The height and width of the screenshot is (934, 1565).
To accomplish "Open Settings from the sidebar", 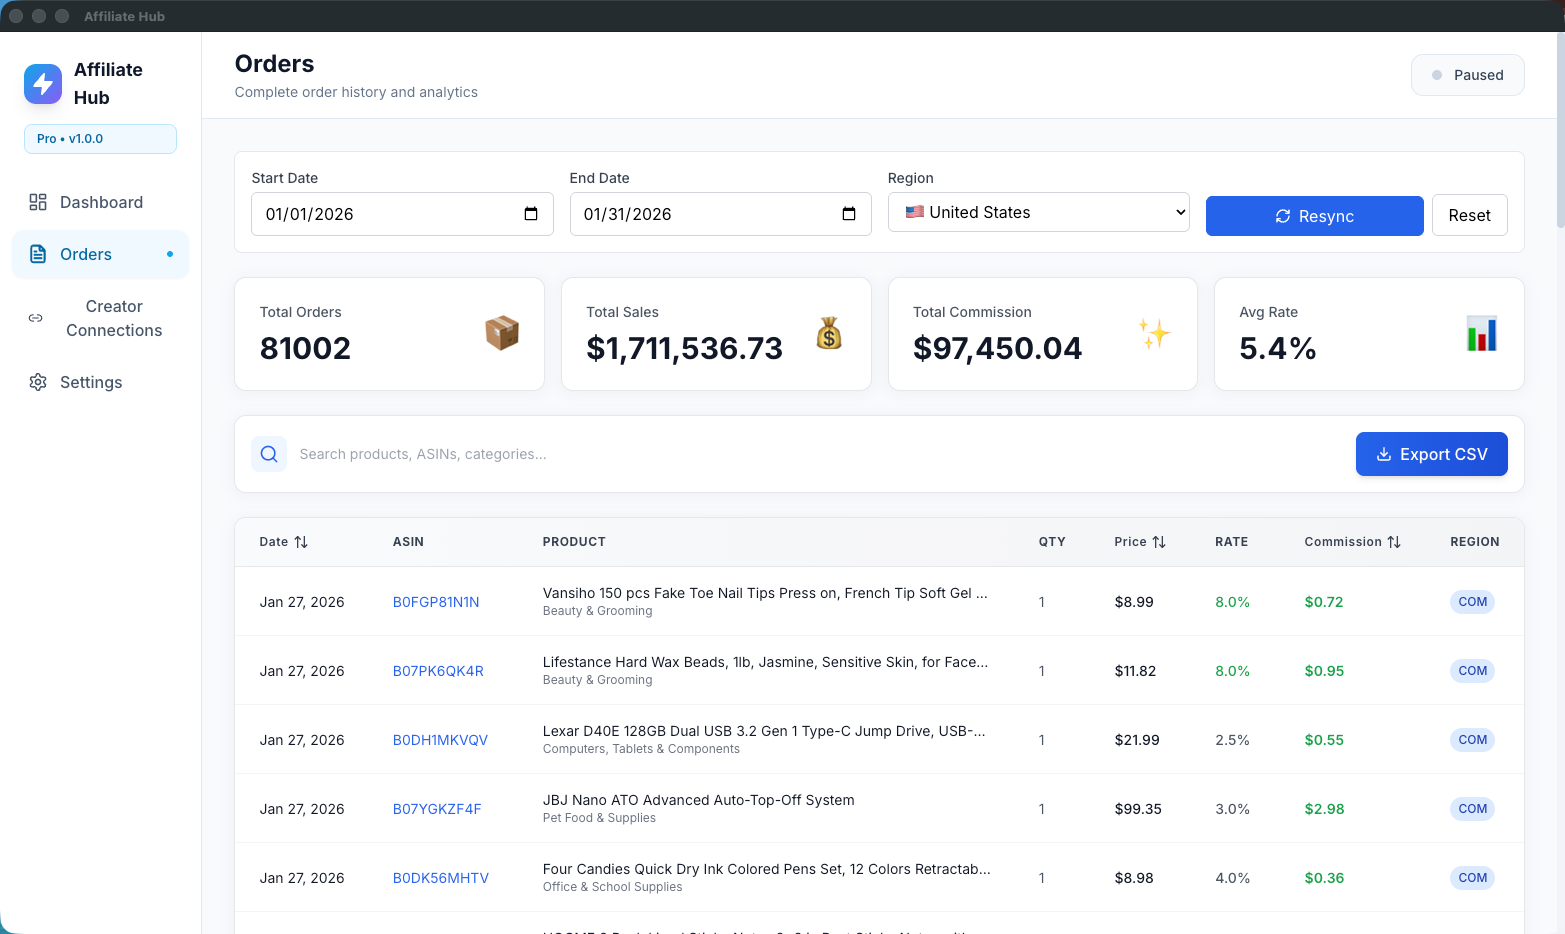I will click(90, 382).
